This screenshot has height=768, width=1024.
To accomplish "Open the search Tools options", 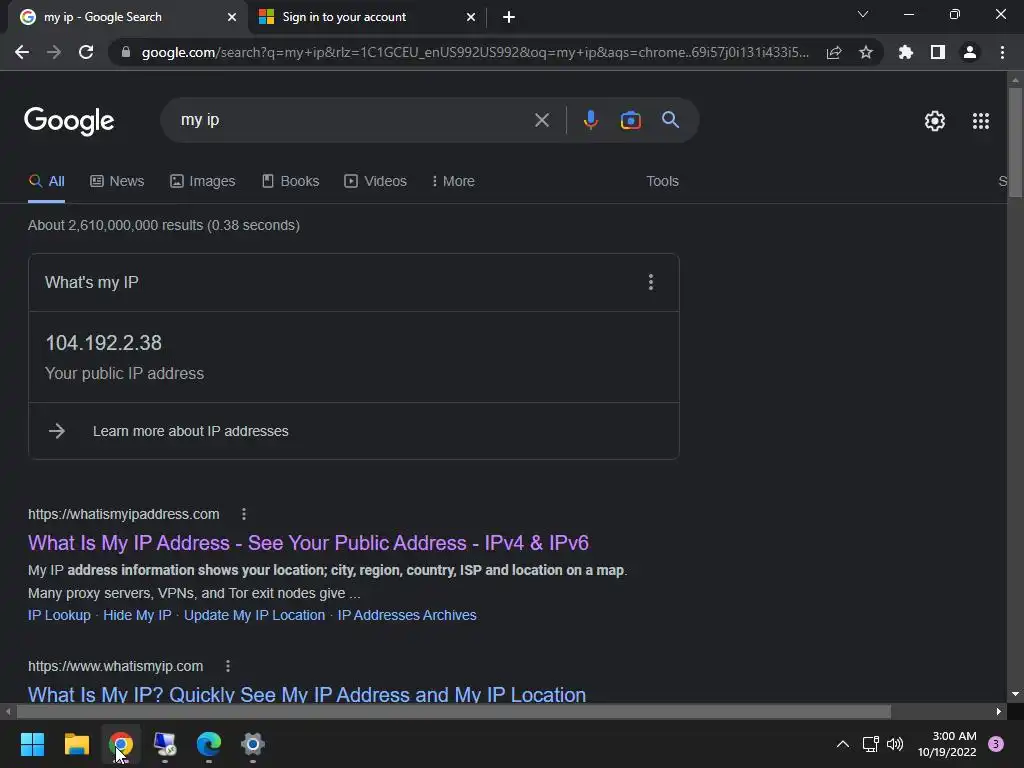I will 662,181.
